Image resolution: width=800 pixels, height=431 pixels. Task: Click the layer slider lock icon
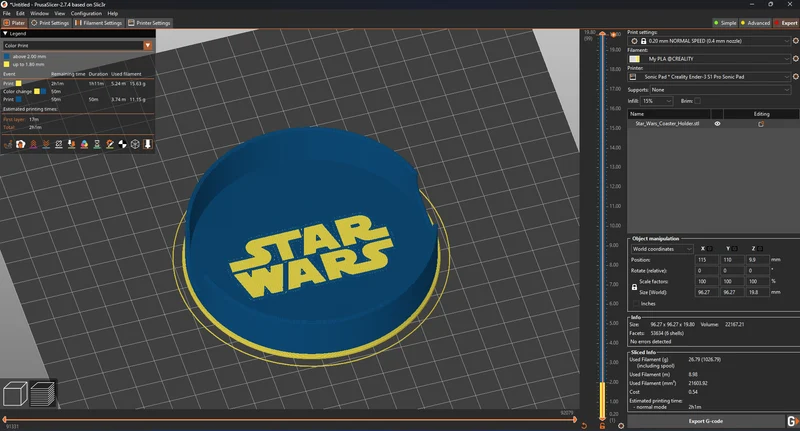(x=602, y=425)
